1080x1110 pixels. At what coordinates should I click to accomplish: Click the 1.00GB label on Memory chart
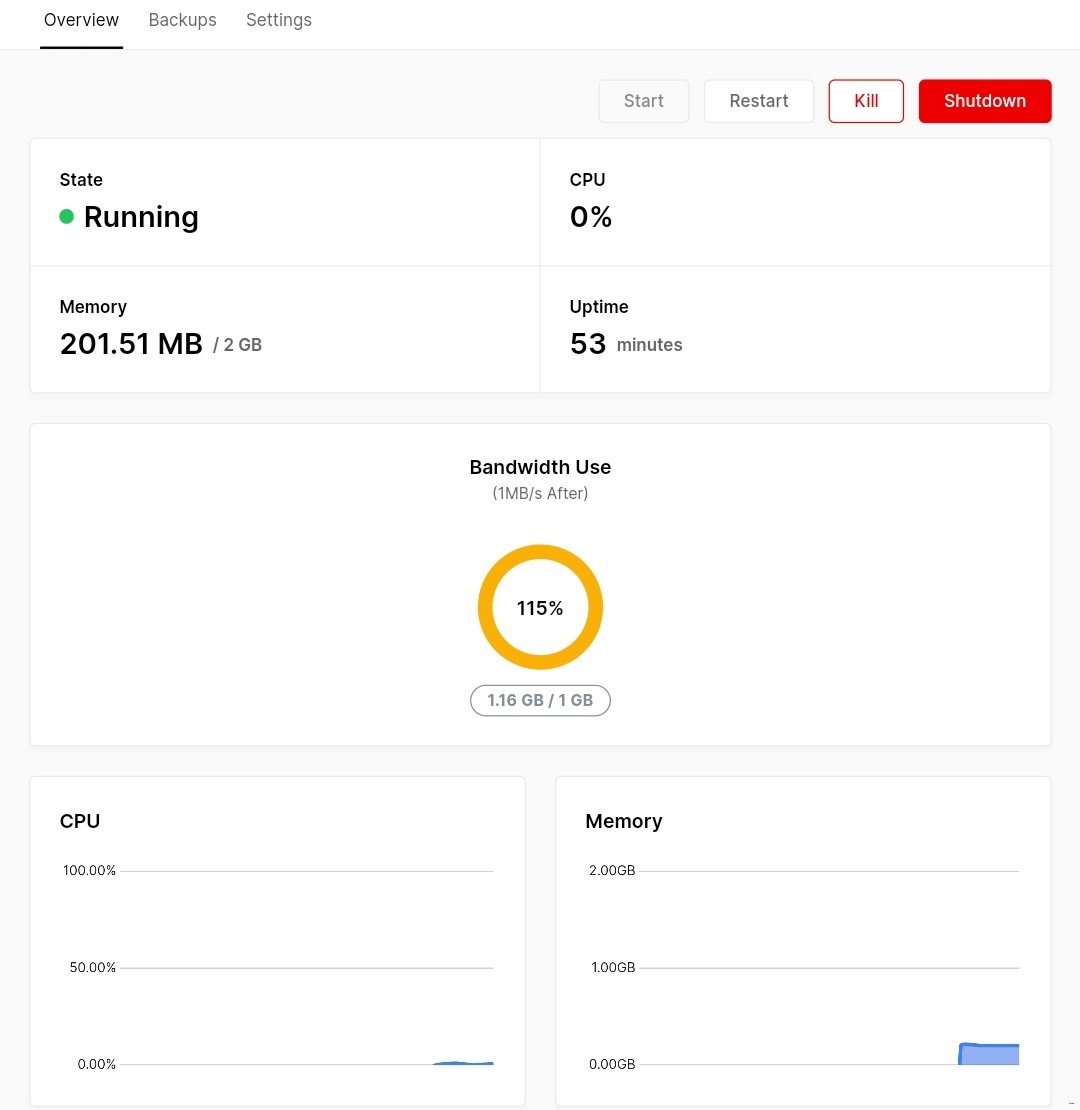[612, 967]
